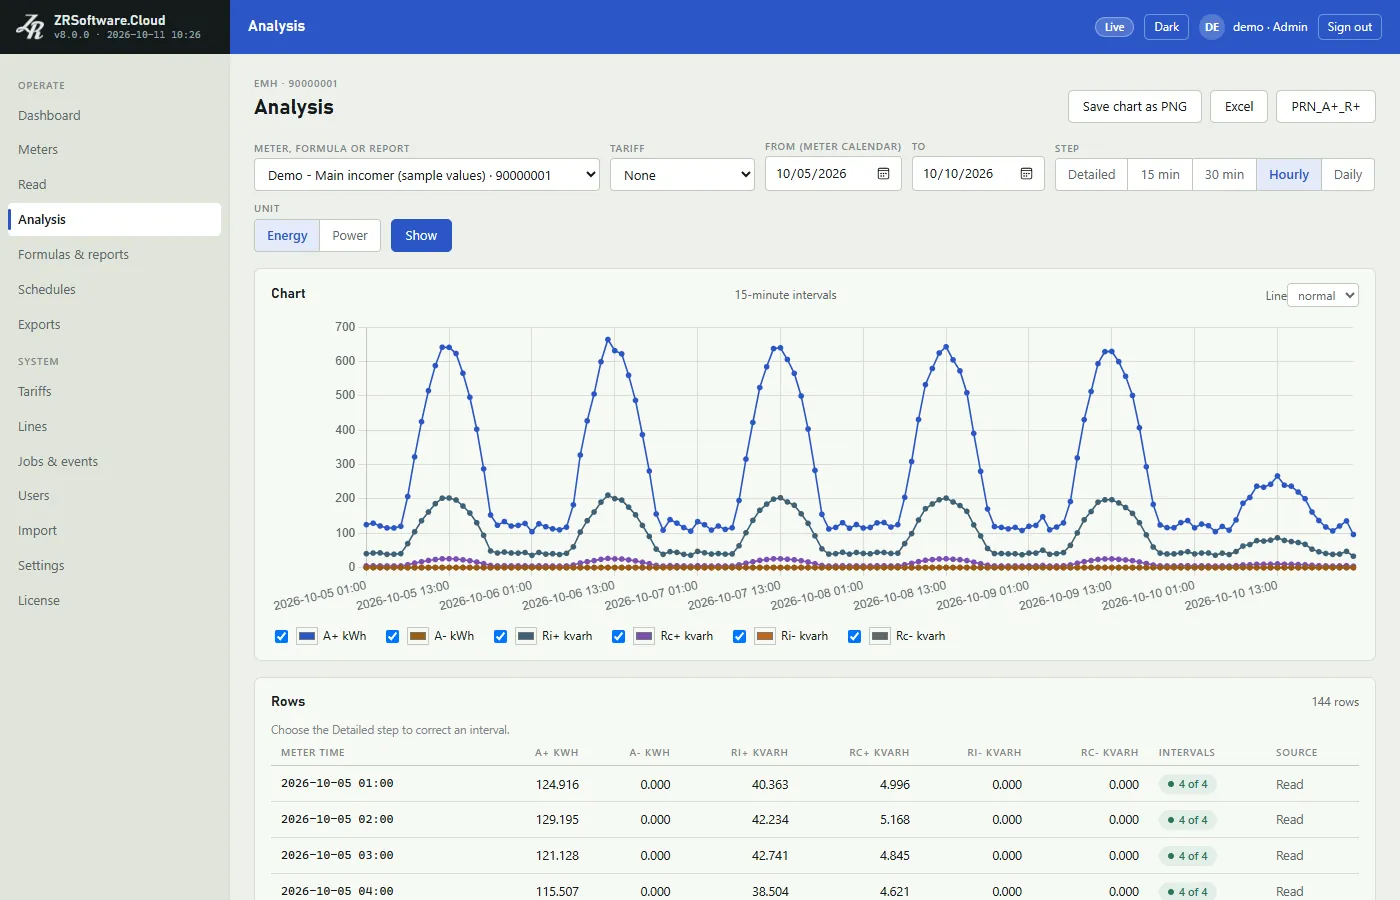
Task: Toggle the Rc- kvarh series checkbox
Action: tap(855, 636)
